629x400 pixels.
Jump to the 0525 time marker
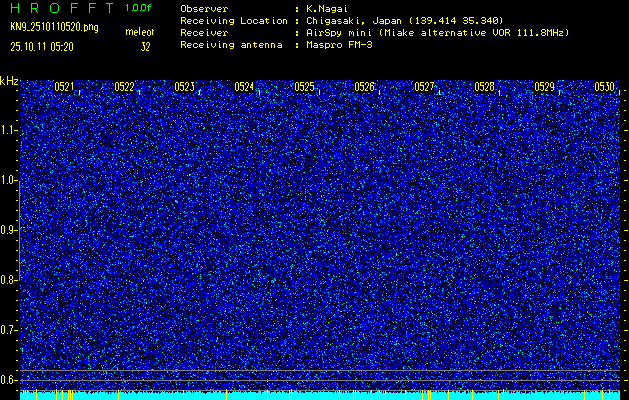[x=304, y=87]
